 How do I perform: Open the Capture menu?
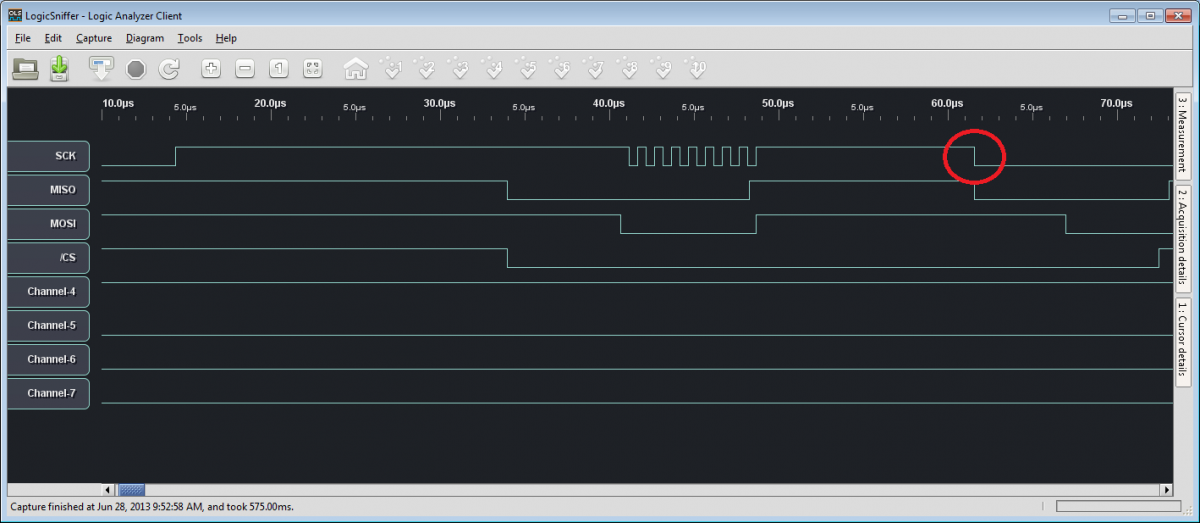coord(94,38)
